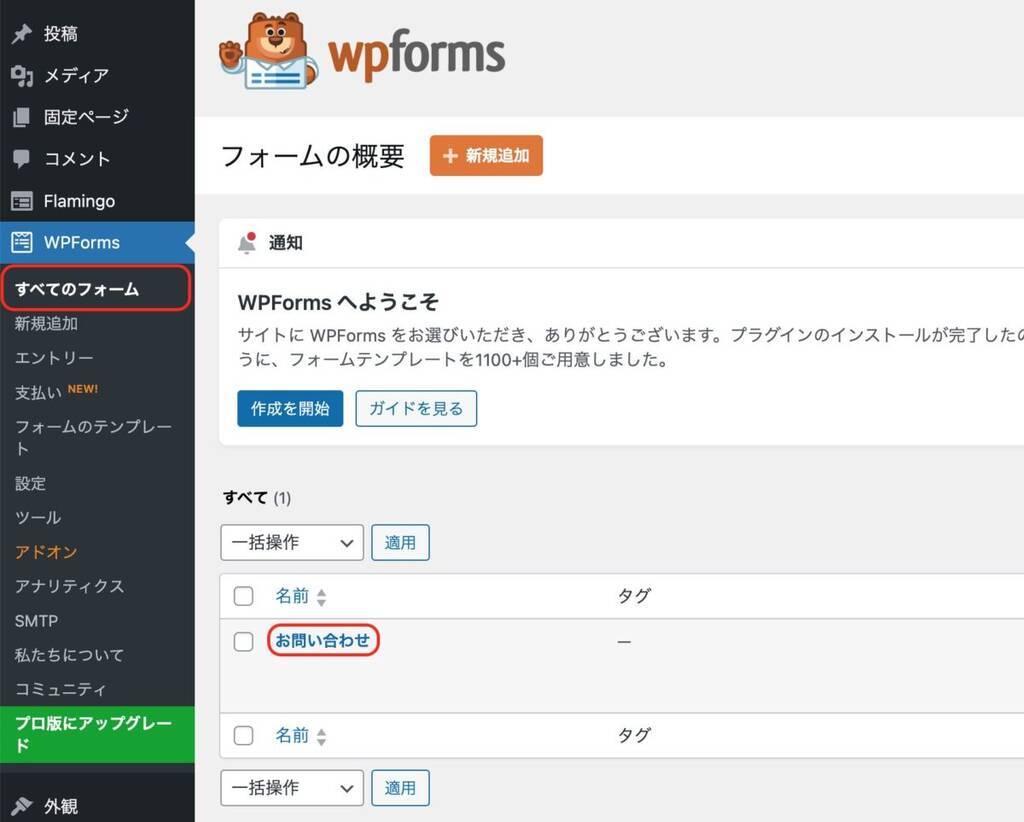Viewport: 1024px width, 822px height.
Task: Click タグ column header at table top
Action: click(634, 595)
